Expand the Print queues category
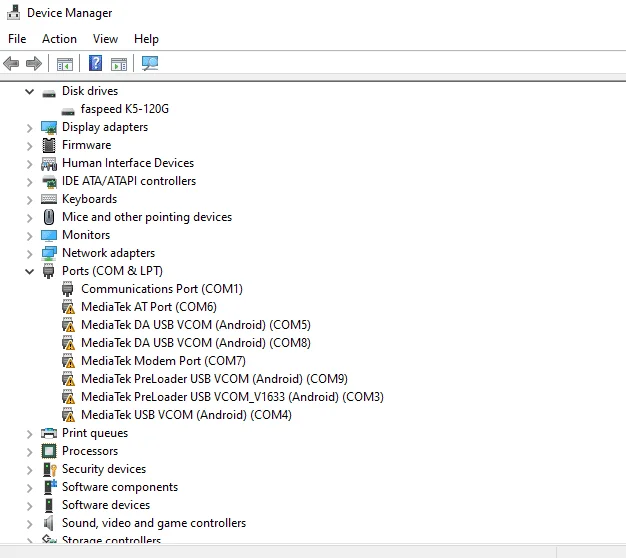626x558 pixels. click(x=30, y=434)
